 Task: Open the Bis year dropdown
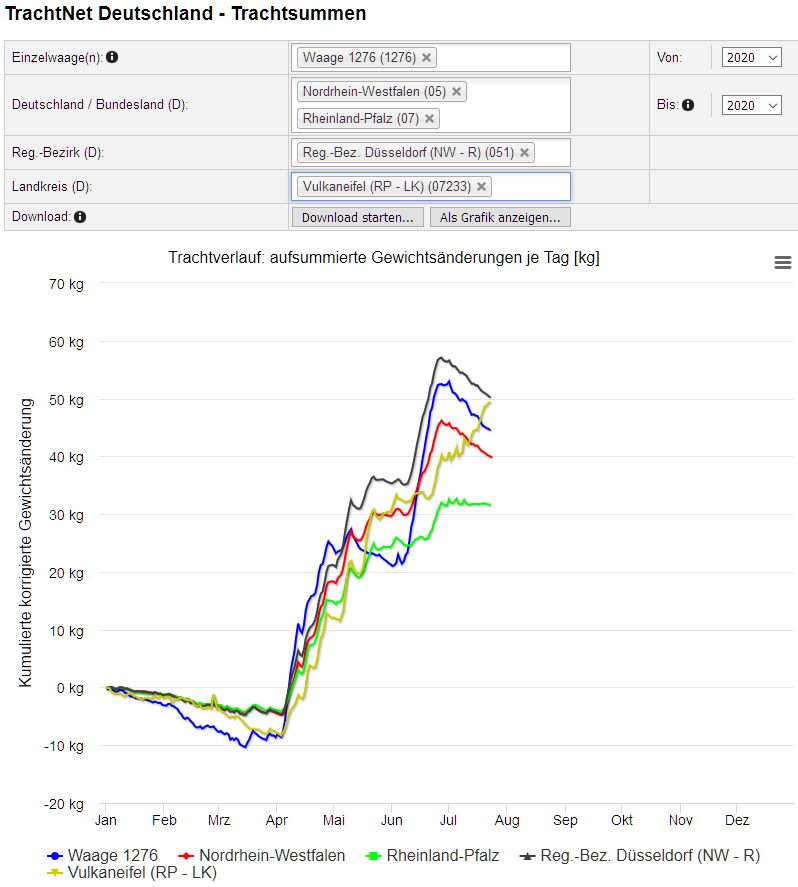(x=751, y=105)
